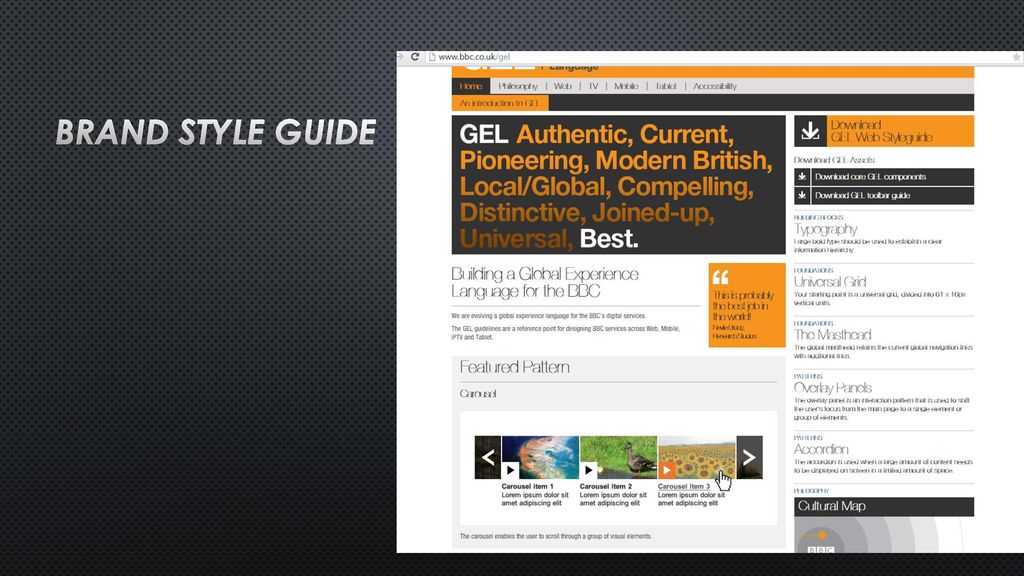Open the Accessibility nav item
1024x576 pixels.
tap(715, 86)
